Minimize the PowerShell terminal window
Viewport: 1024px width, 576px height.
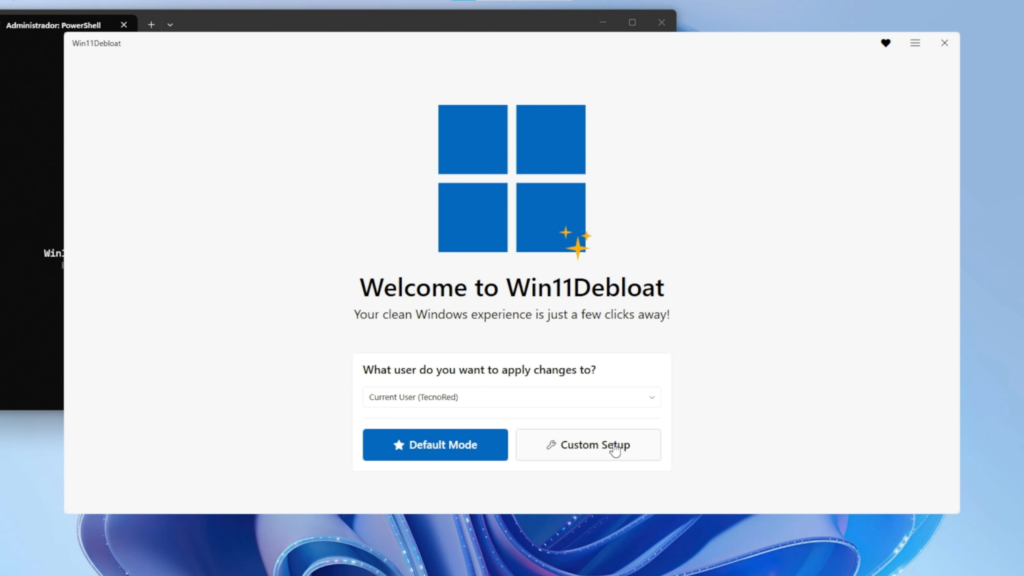(603, 22)
